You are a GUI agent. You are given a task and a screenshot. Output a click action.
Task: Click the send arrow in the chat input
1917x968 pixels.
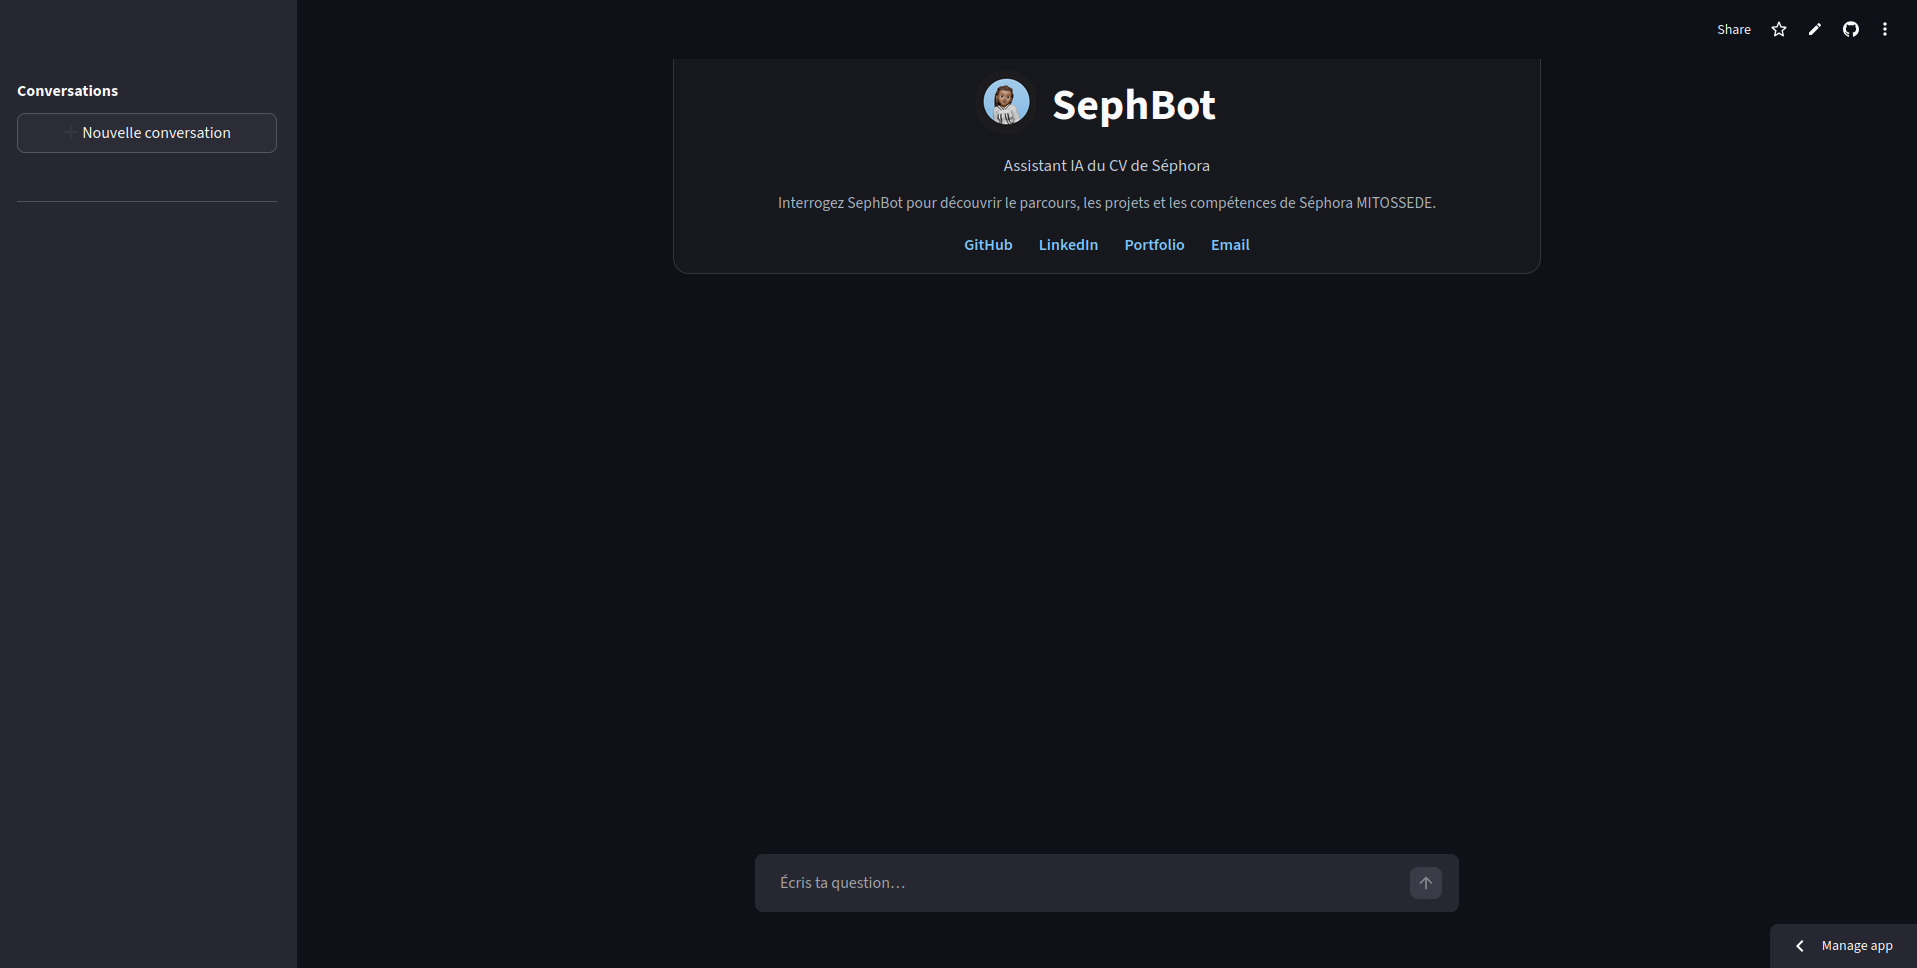pos(1425,883)
